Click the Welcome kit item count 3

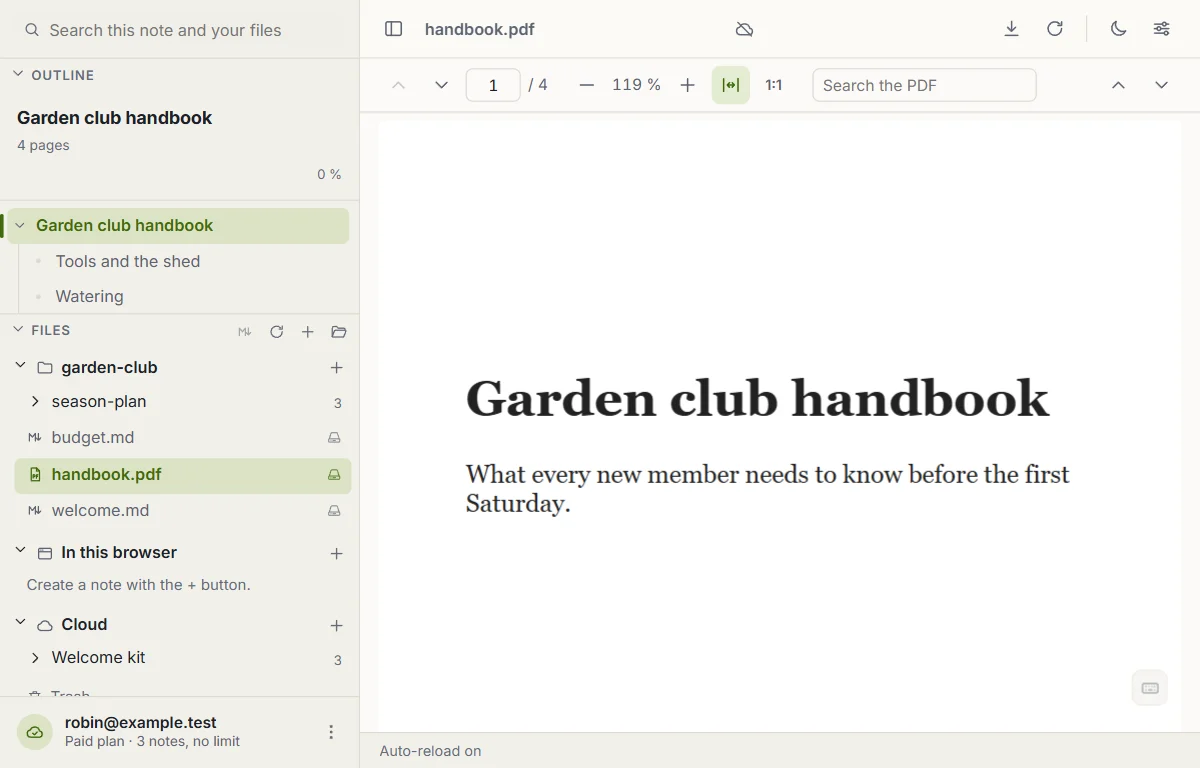click(338, 660)
